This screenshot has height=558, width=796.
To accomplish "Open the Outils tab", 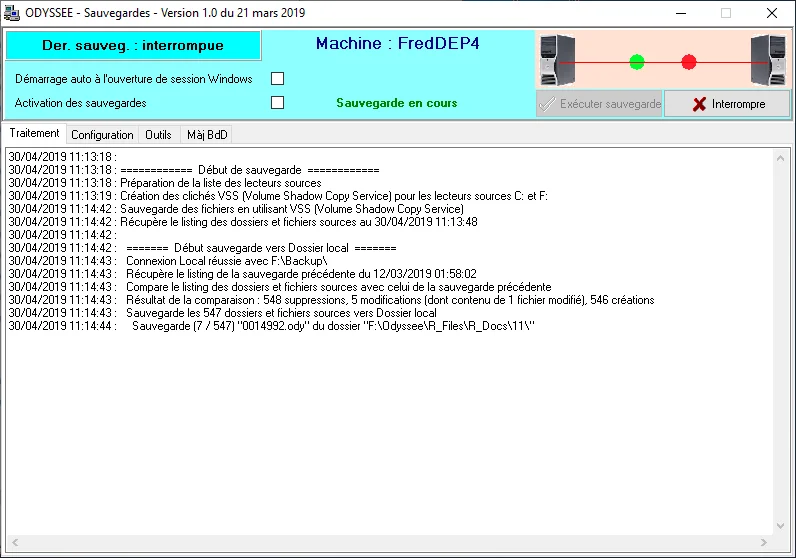I will pyautogui.click(x=158, y=135).
